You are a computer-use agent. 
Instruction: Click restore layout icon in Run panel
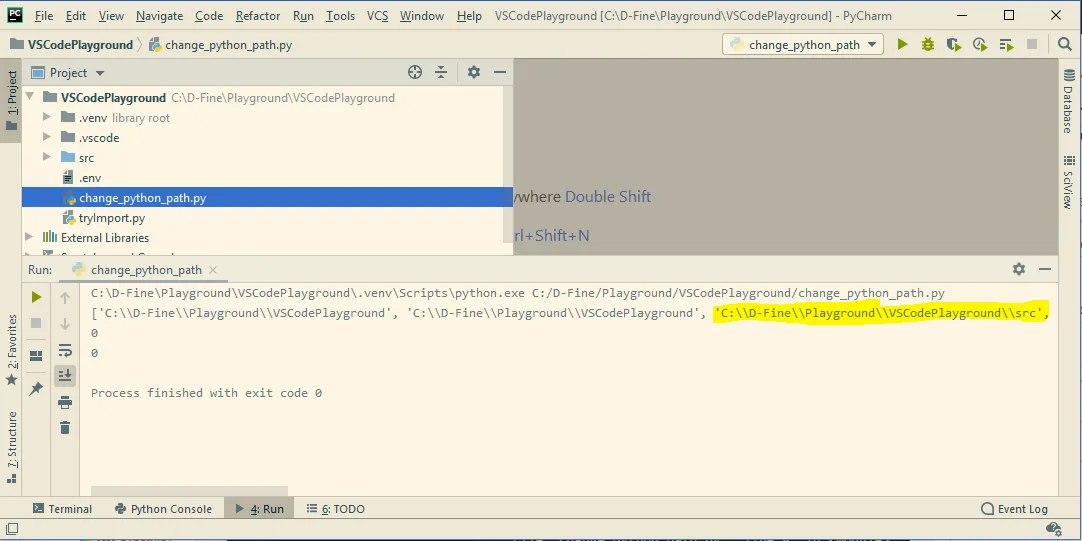37,356
